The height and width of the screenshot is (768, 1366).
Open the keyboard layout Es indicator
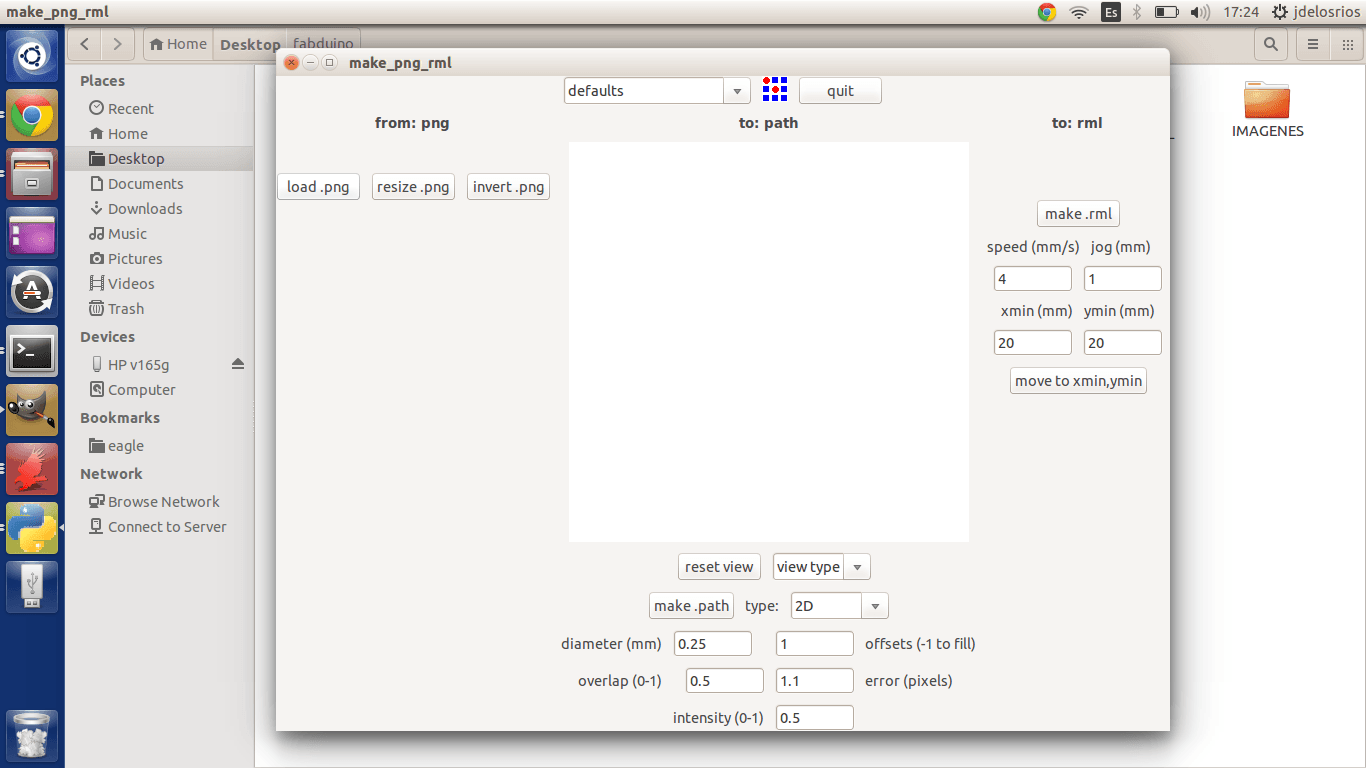(x=1111, y=12)
